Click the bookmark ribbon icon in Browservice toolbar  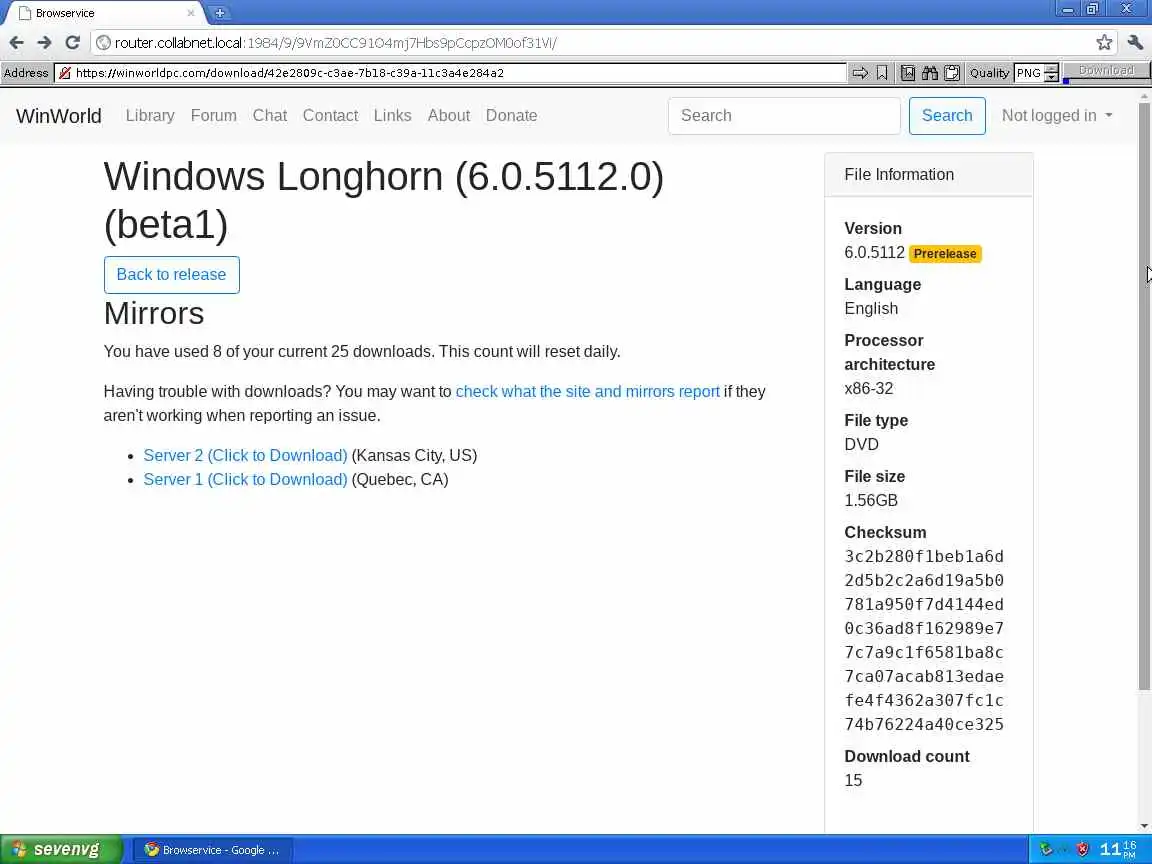(882, 73)
